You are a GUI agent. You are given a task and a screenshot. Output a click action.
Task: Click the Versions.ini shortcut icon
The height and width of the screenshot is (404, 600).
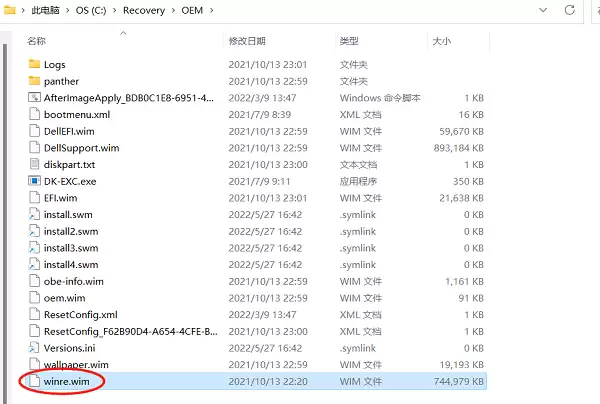pyautogui.click(x=34, y=348)
